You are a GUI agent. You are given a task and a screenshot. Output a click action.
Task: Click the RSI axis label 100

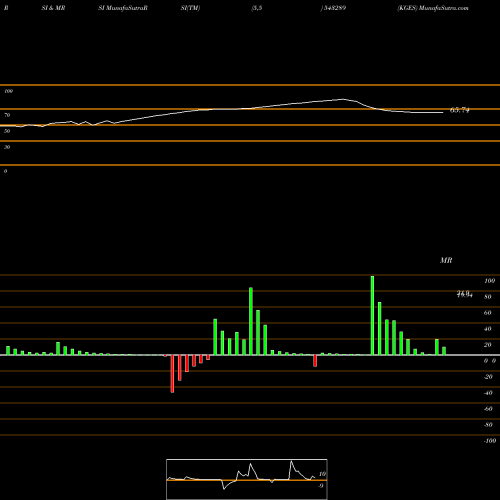(x=8, y=91)
